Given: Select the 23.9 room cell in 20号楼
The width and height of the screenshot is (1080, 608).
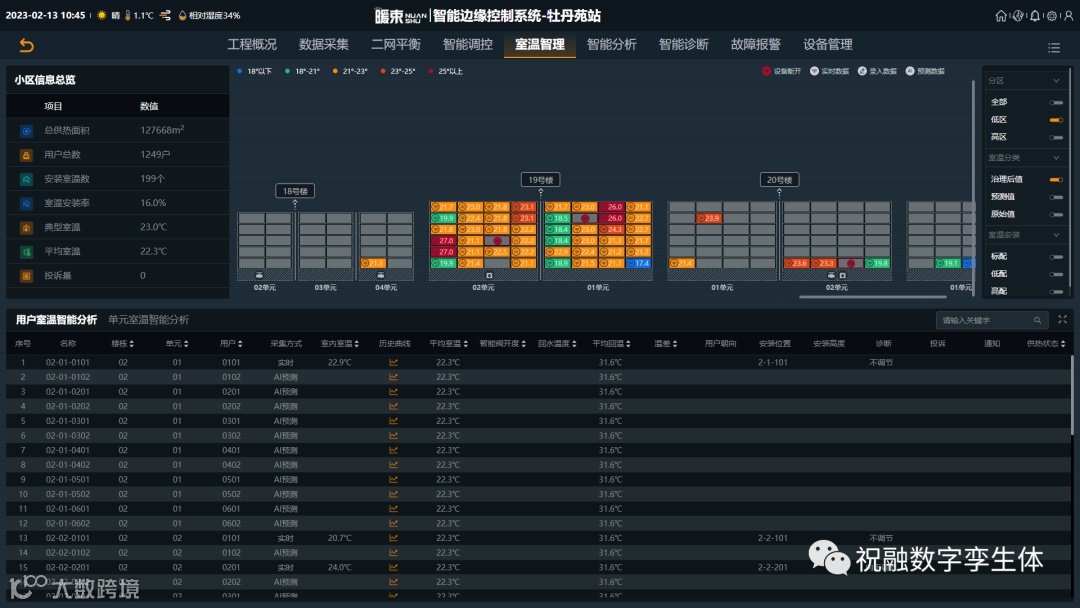Looking at the screenshot, I should click(708, 218).
